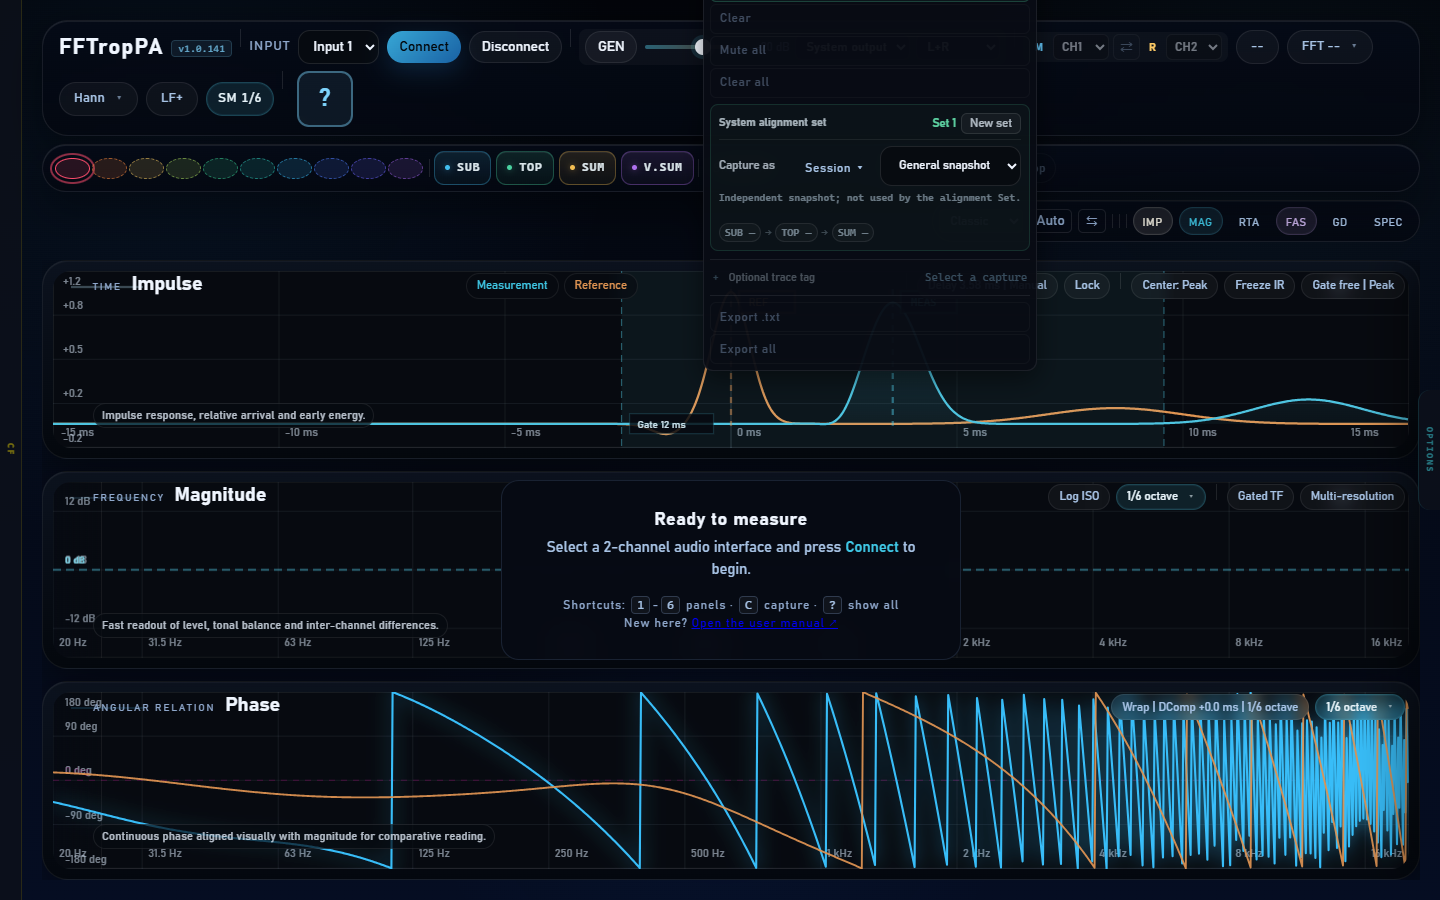Image resolution: width=1440 pixels, height=900 pixels.
Task: Switch to the SPEC view tab
Action: [1387, 222]
